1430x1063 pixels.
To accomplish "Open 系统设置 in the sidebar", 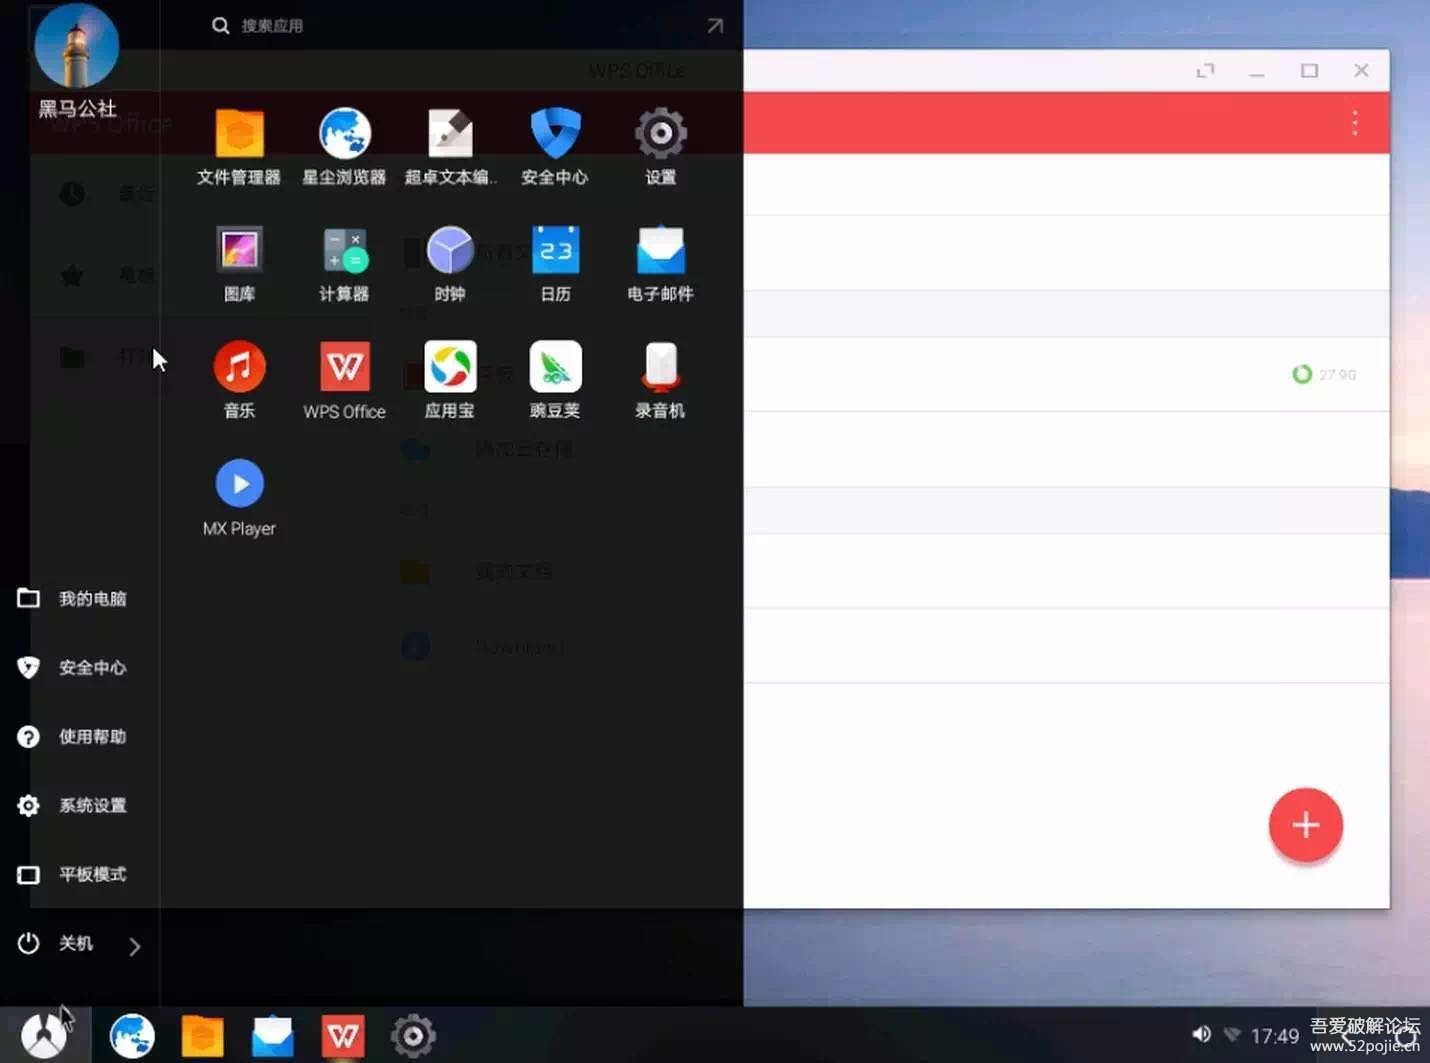I will tap(72, 805).
